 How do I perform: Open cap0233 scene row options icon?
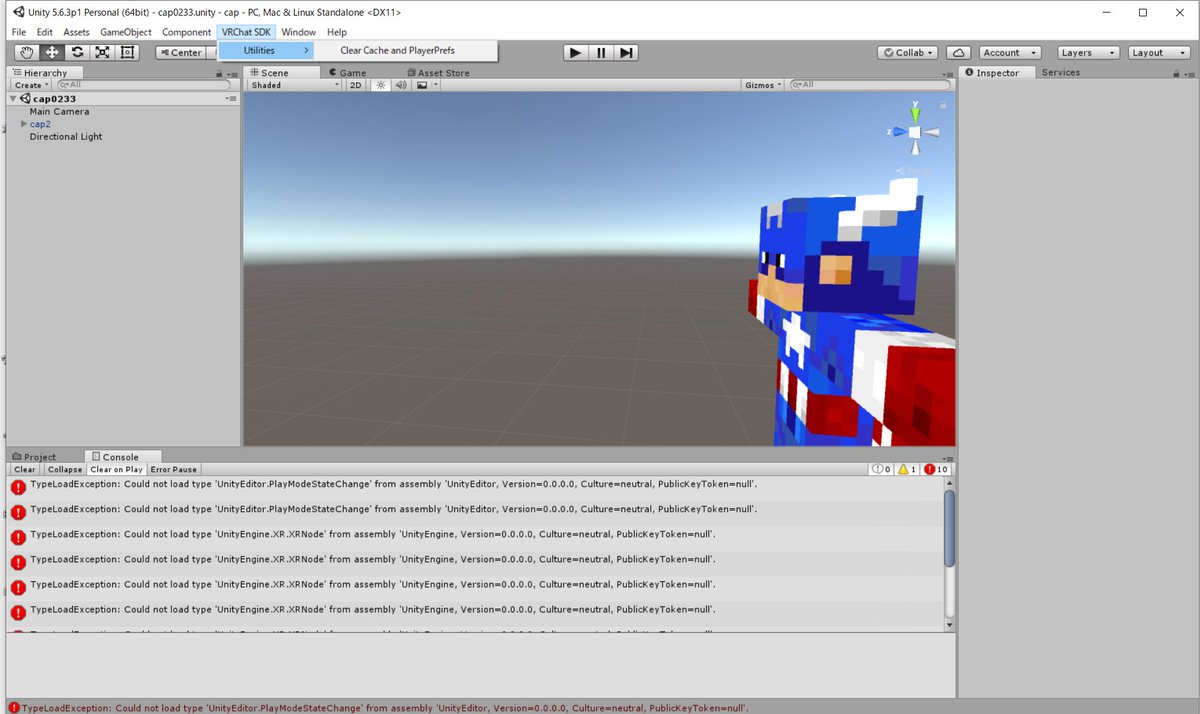click(x=230, y=99)
